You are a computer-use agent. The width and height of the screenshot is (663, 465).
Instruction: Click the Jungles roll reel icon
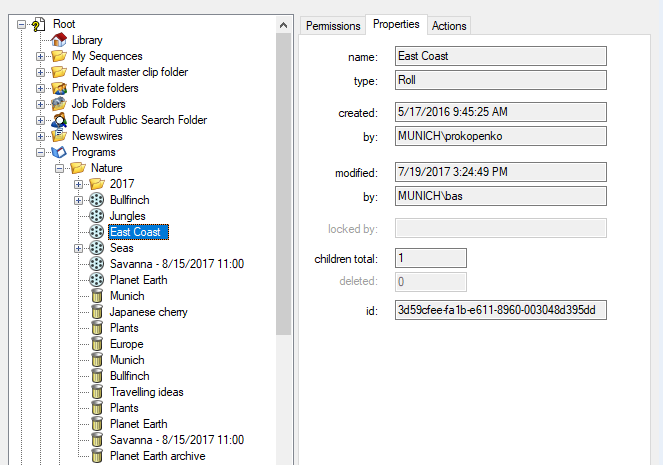click(96, 216)
